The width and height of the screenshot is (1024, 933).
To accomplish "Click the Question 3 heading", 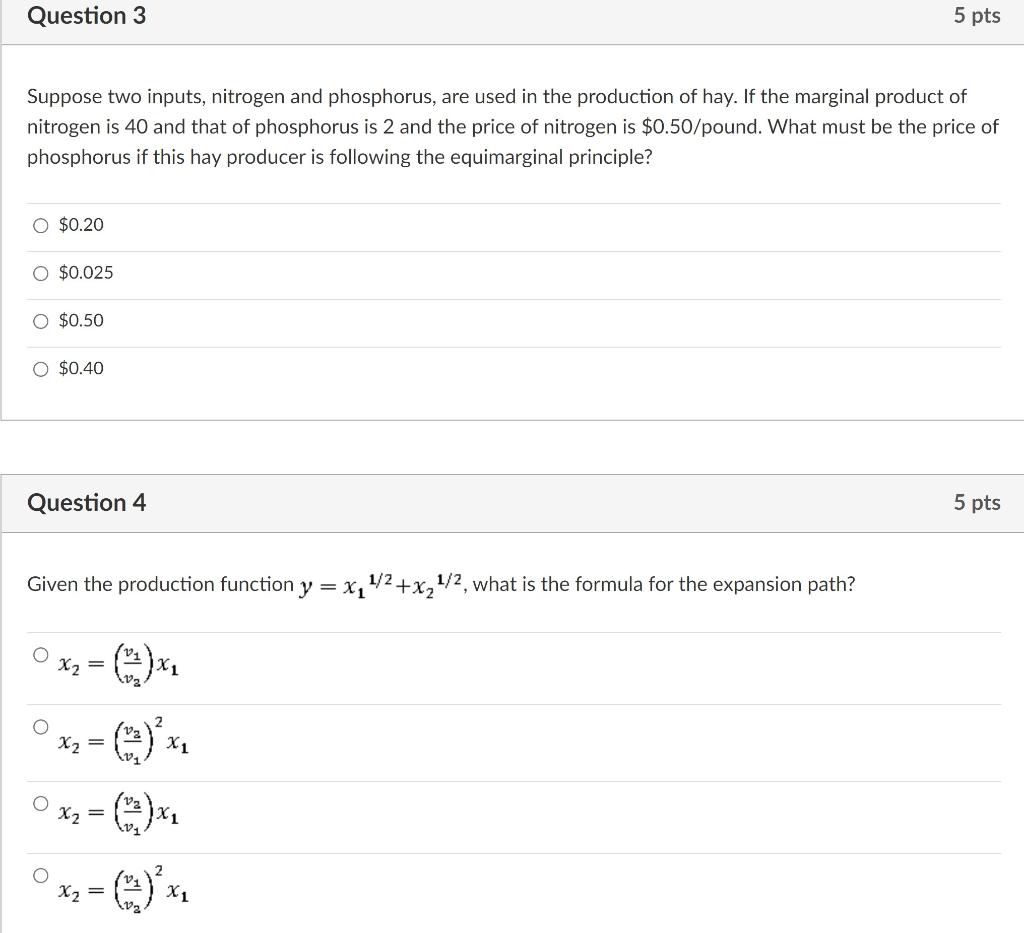I will [87, 16].
